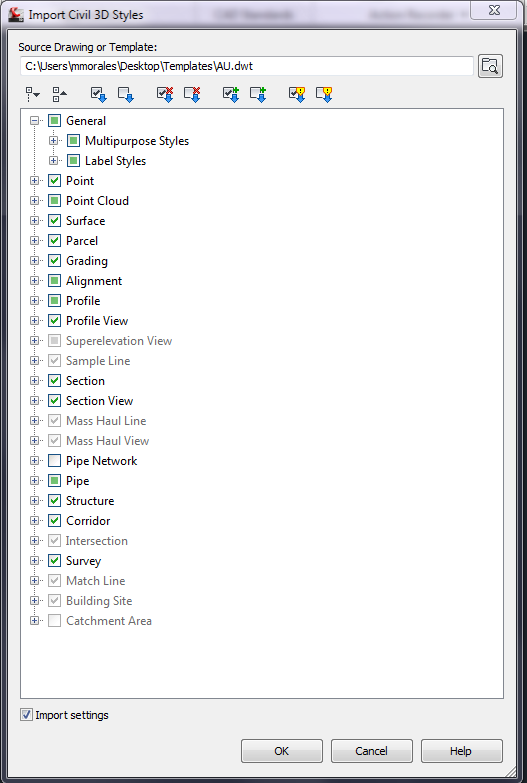Toggle the Profile checkbox

click(x=54, y=300)
